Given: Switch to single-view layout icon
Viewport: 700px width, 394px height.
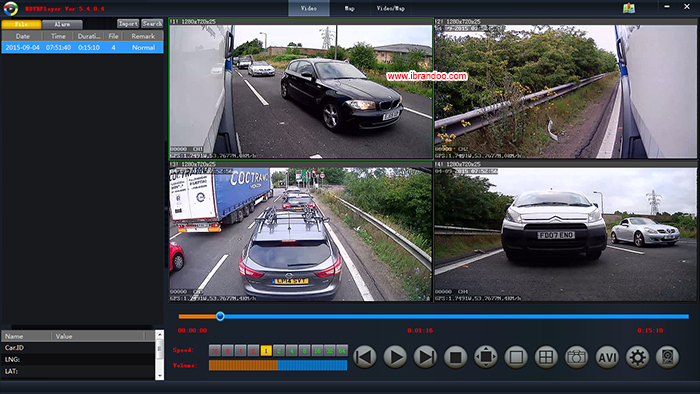Looking at the screenshot, I should click(x=516, y=357).
